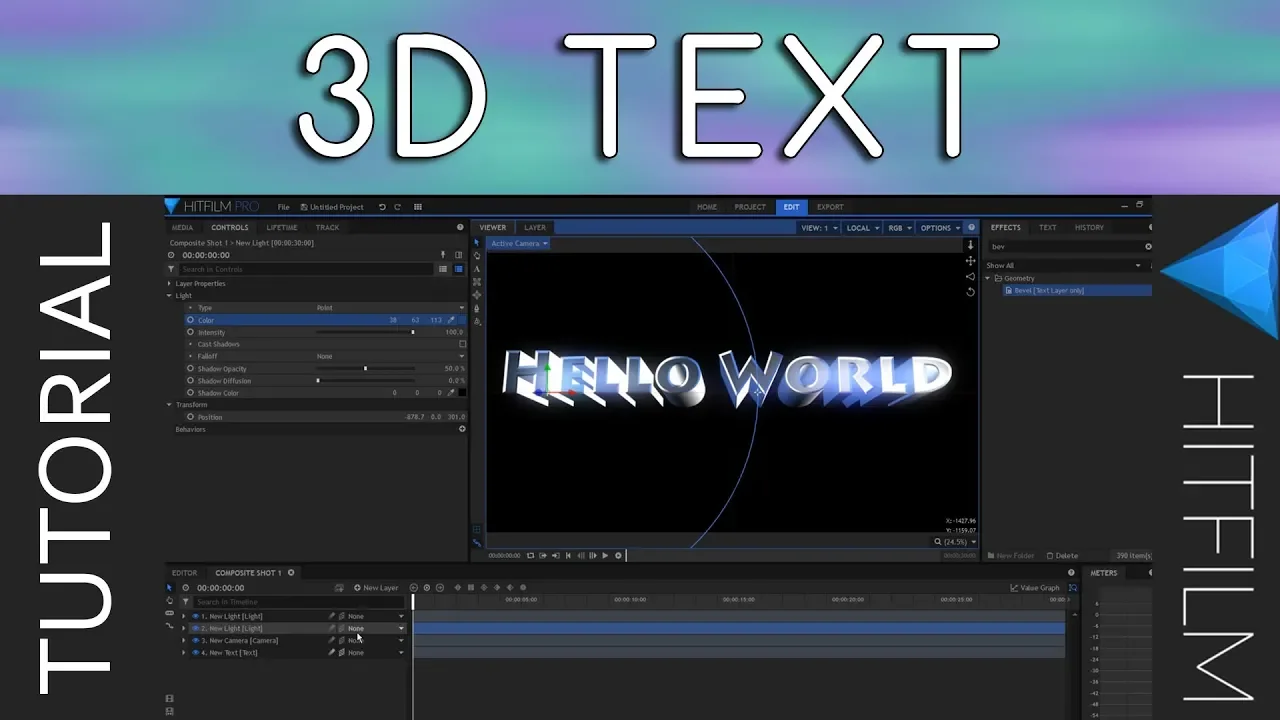
Task: Toggle Position keyframing circle
Action: click(190, 417)
